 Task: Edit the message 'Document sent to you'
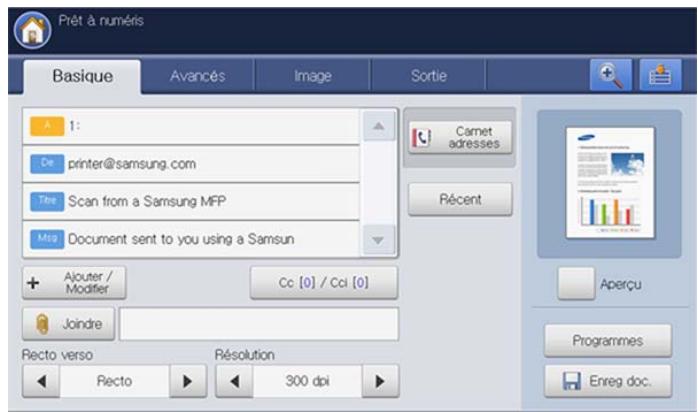coord(191,239)
